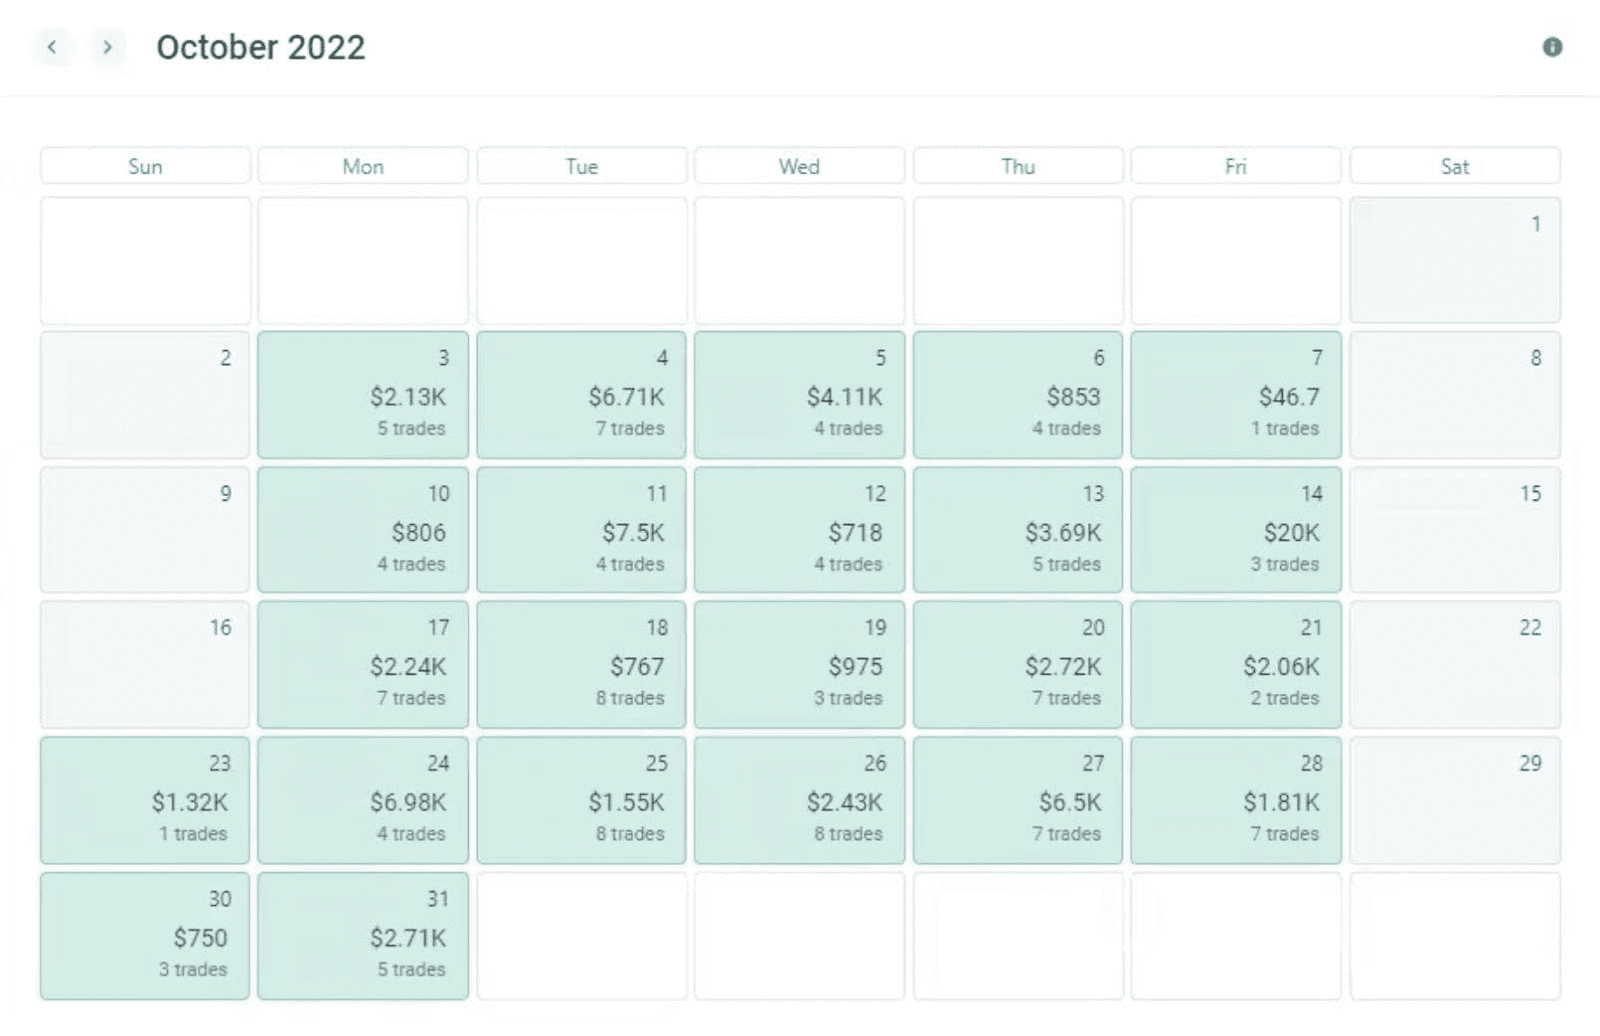
Task: Click the Sun column header
Action: pos(144,166)
